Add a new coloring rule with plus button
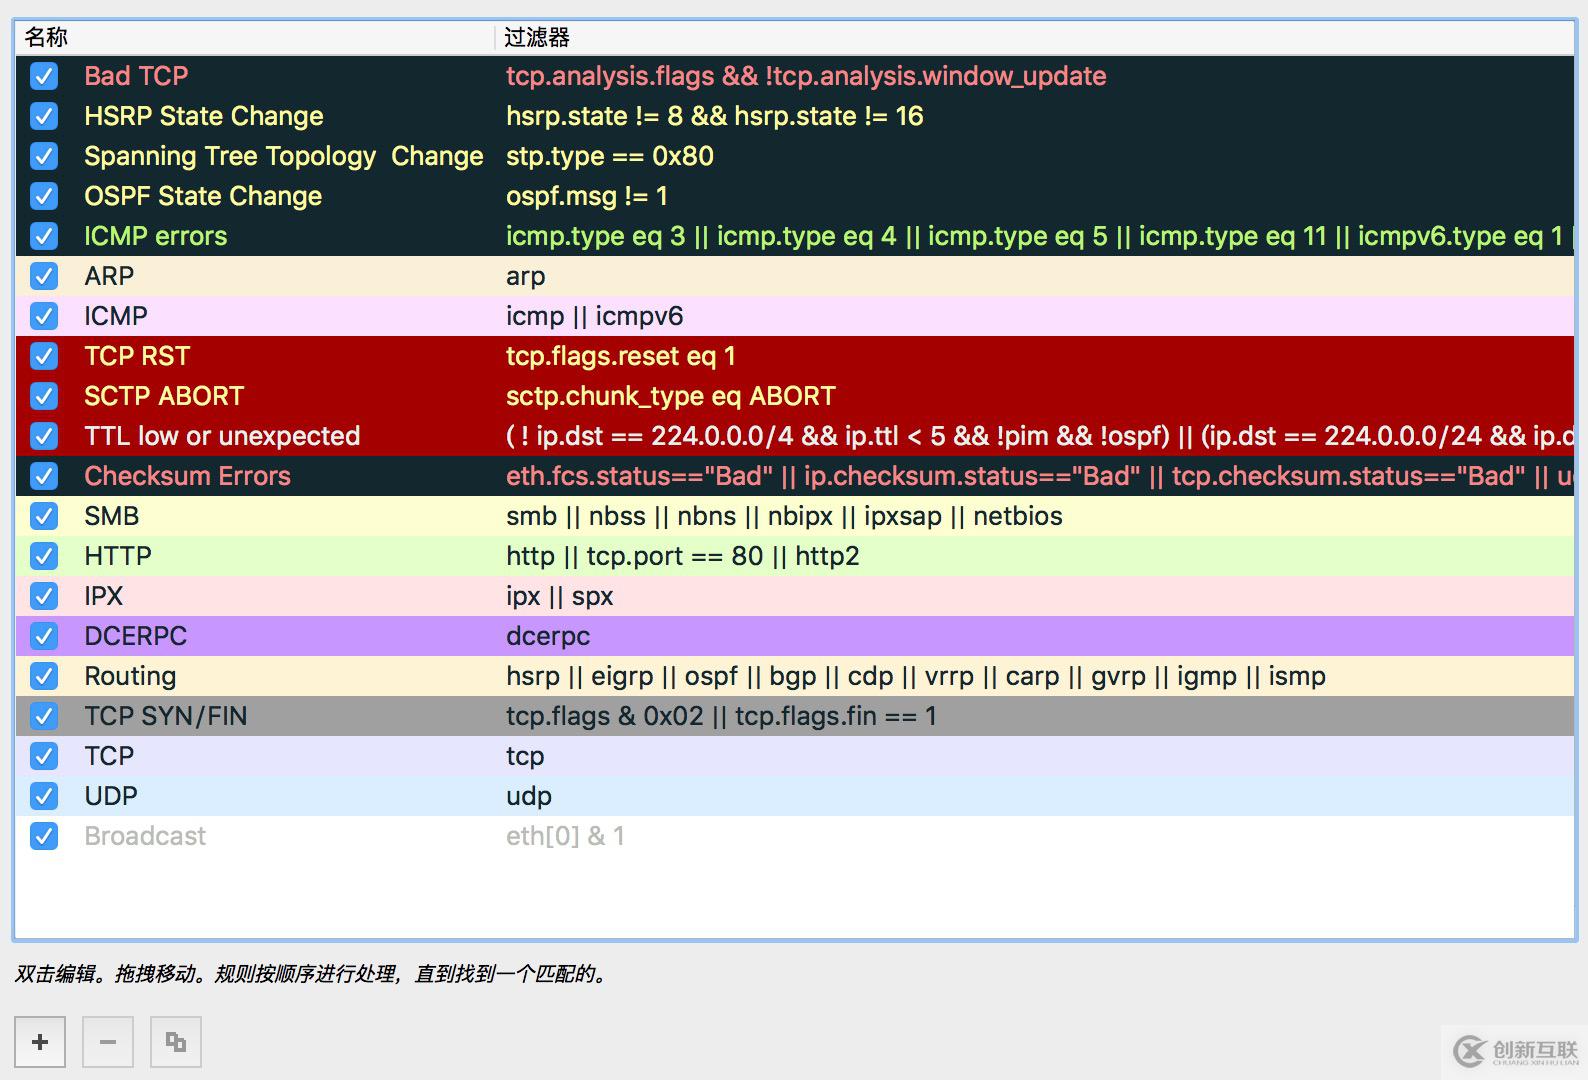 pyautogui.click(x=40, y=1042)
